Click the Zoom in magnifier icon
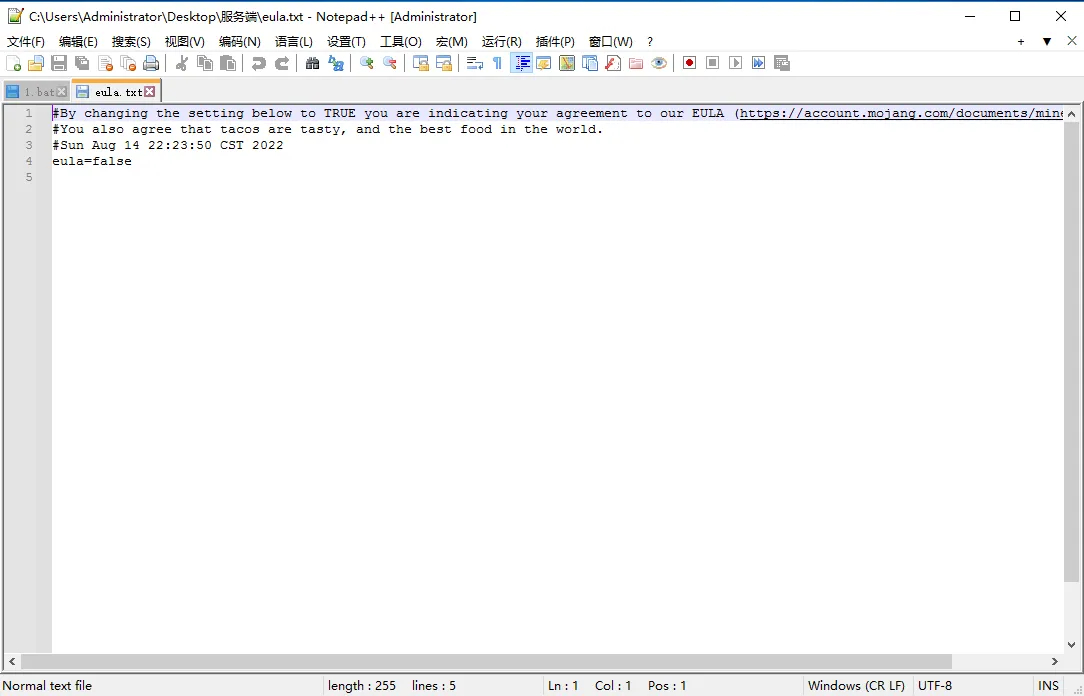This screenshot has height=696, width=1084. 367,63
